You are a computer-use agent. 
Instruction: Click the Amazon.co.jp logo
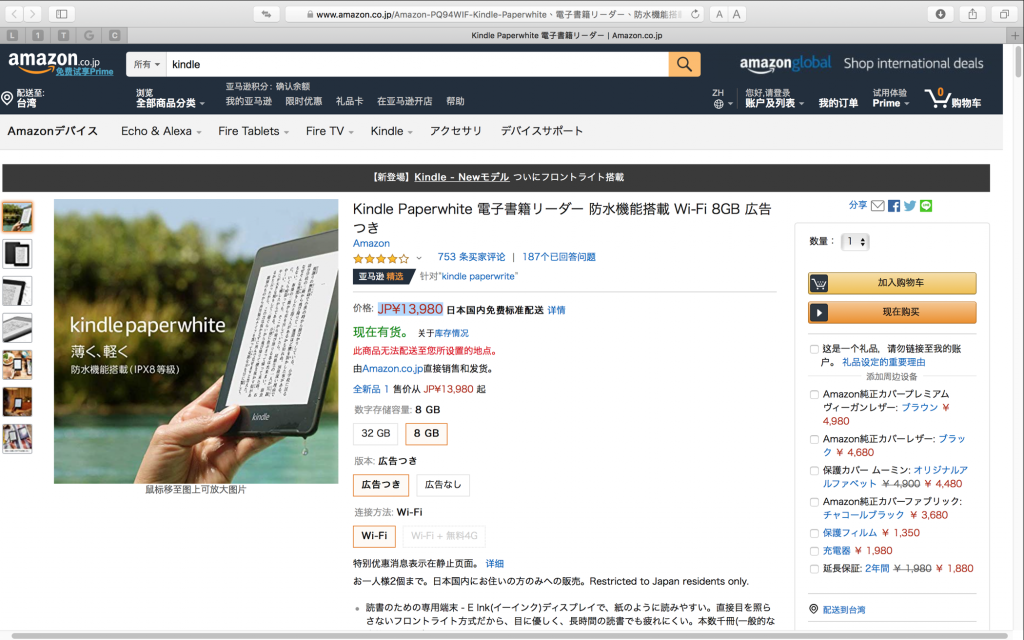tap(54, 63)
